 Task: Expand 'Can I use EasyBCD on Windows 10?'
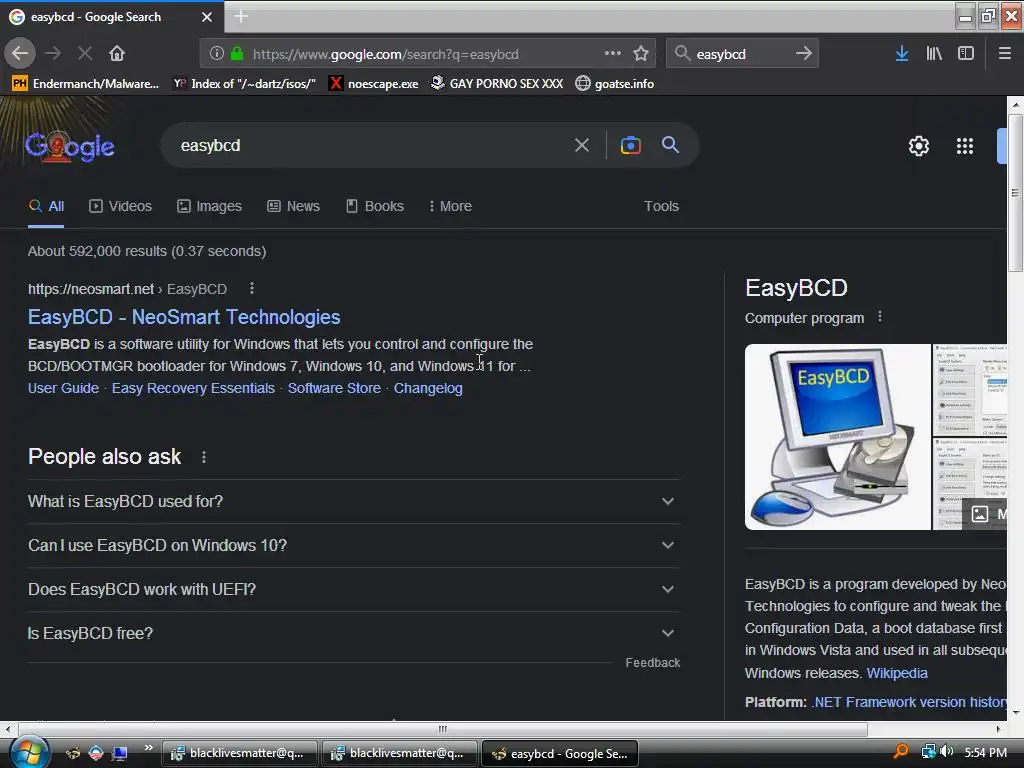tap(353, 545)
